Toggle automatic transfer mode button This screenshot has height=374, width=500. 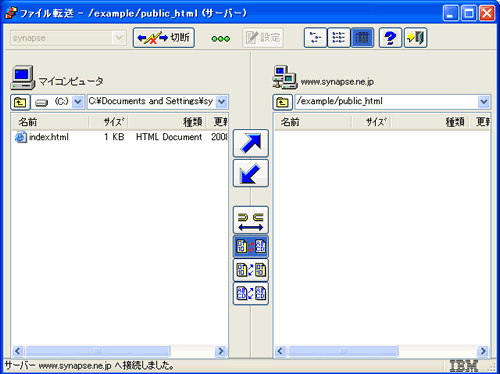pos(251,247)
